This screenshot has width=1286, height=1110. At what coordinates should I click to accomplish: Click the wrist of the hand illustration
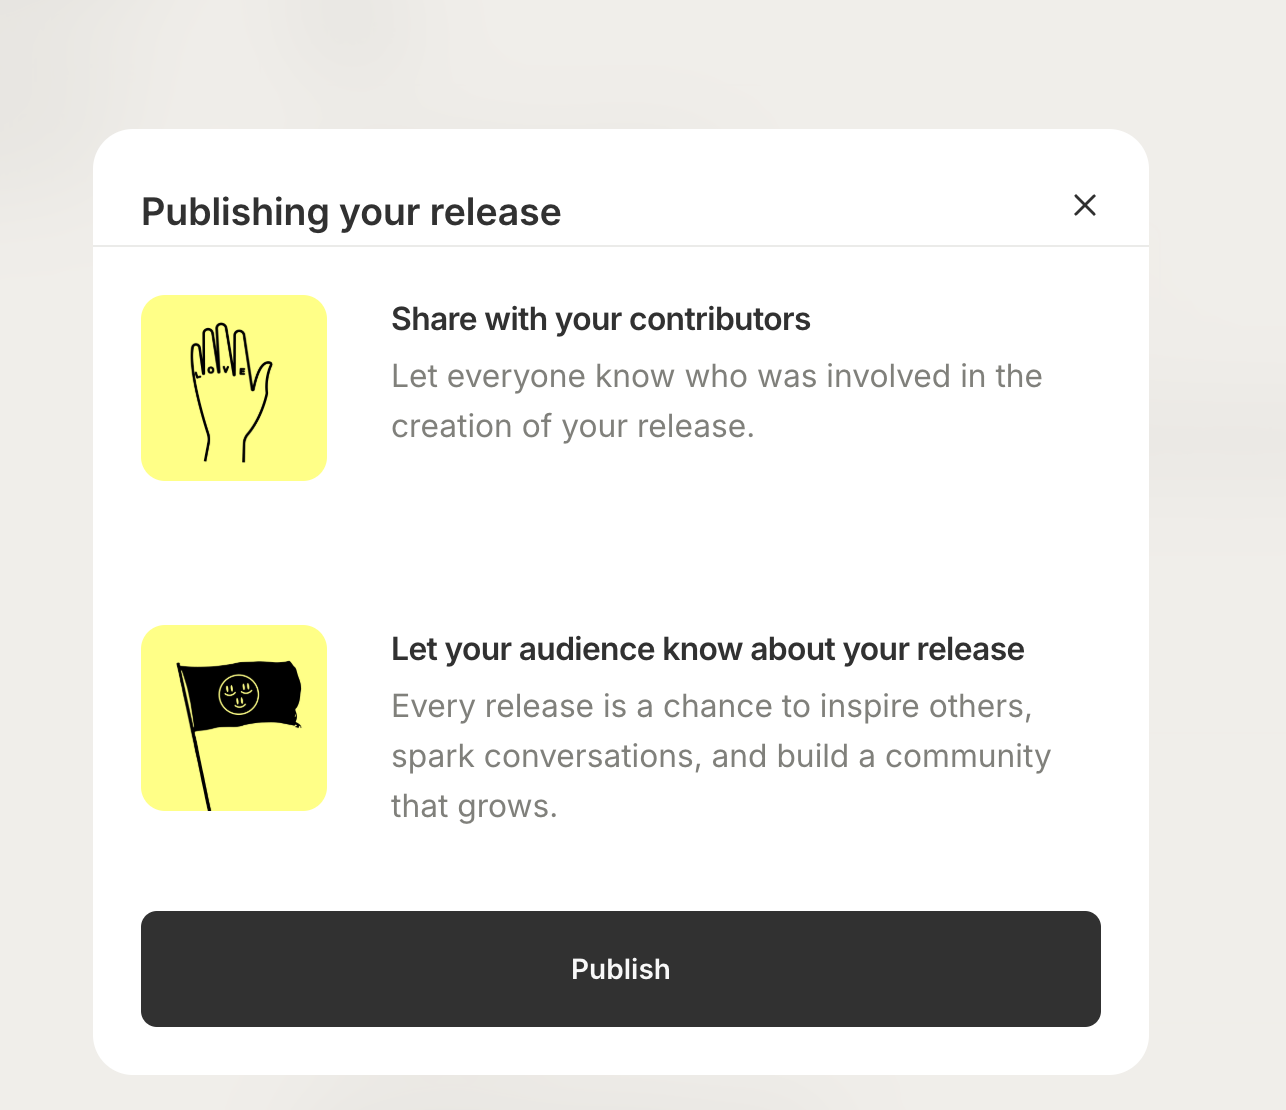(225, 445)
